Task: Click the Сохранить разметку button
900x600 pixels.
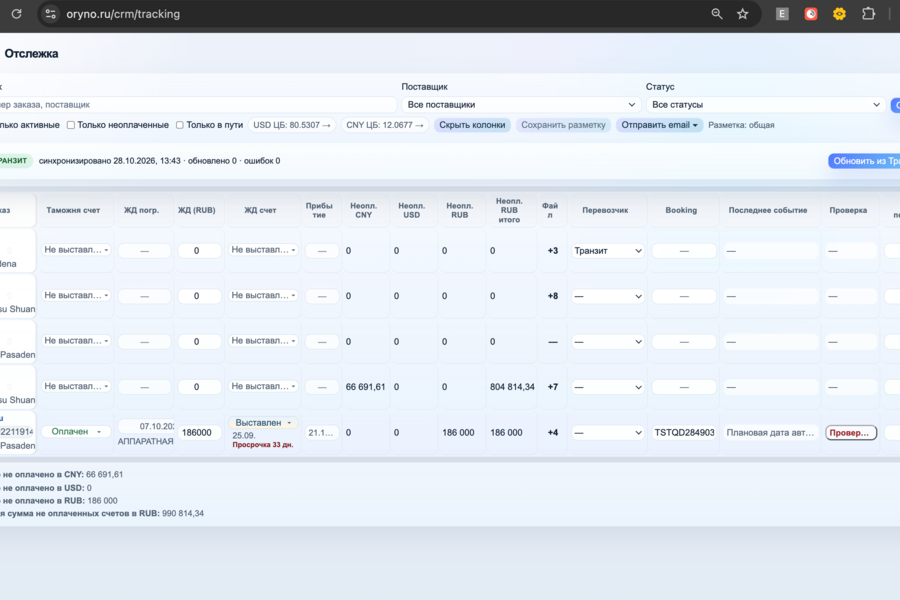Action: 563,125
